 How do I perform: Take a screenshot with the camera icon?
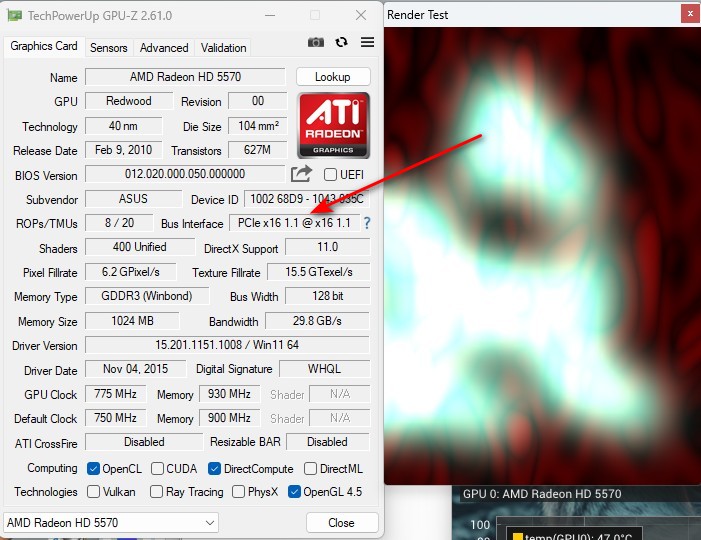pyautogui.click(x=316, y=42)
